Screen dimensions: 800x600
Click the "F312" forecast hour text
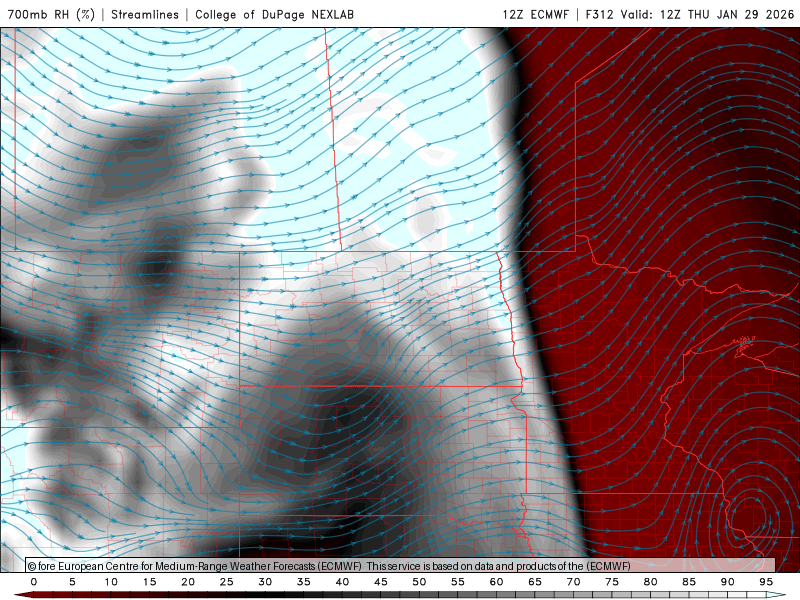tap(599, 14)
